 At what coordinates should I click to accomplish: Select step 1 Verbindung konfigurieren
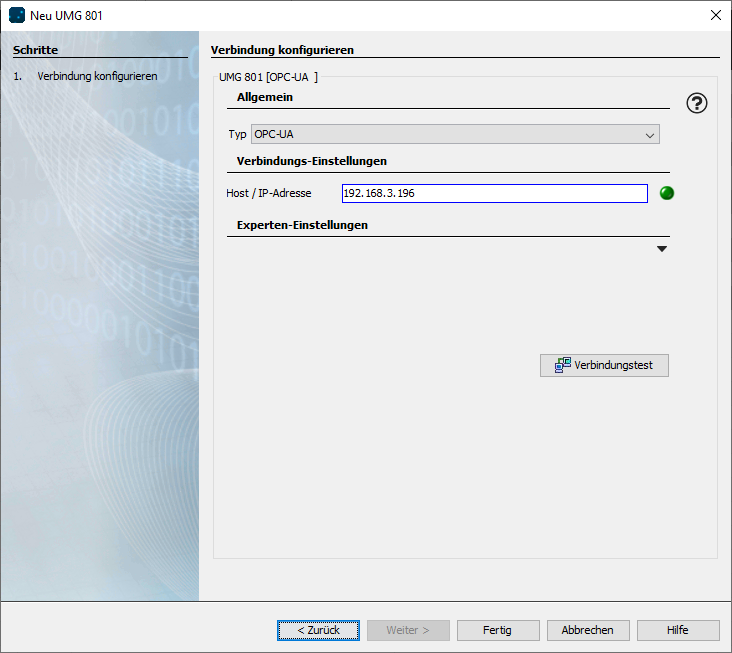coord(85,76)
